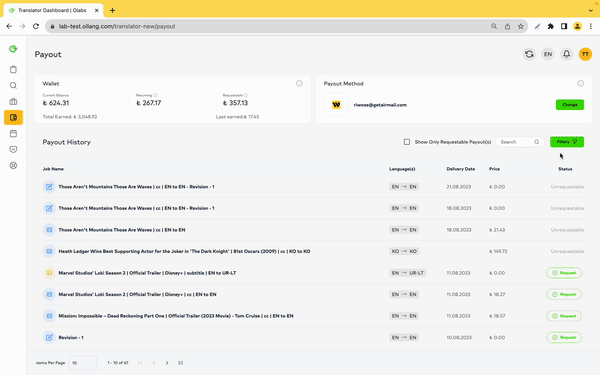Open the clipboard jobs icon in sidebar
Screen dimensions: 600x375
pos(13,69)
